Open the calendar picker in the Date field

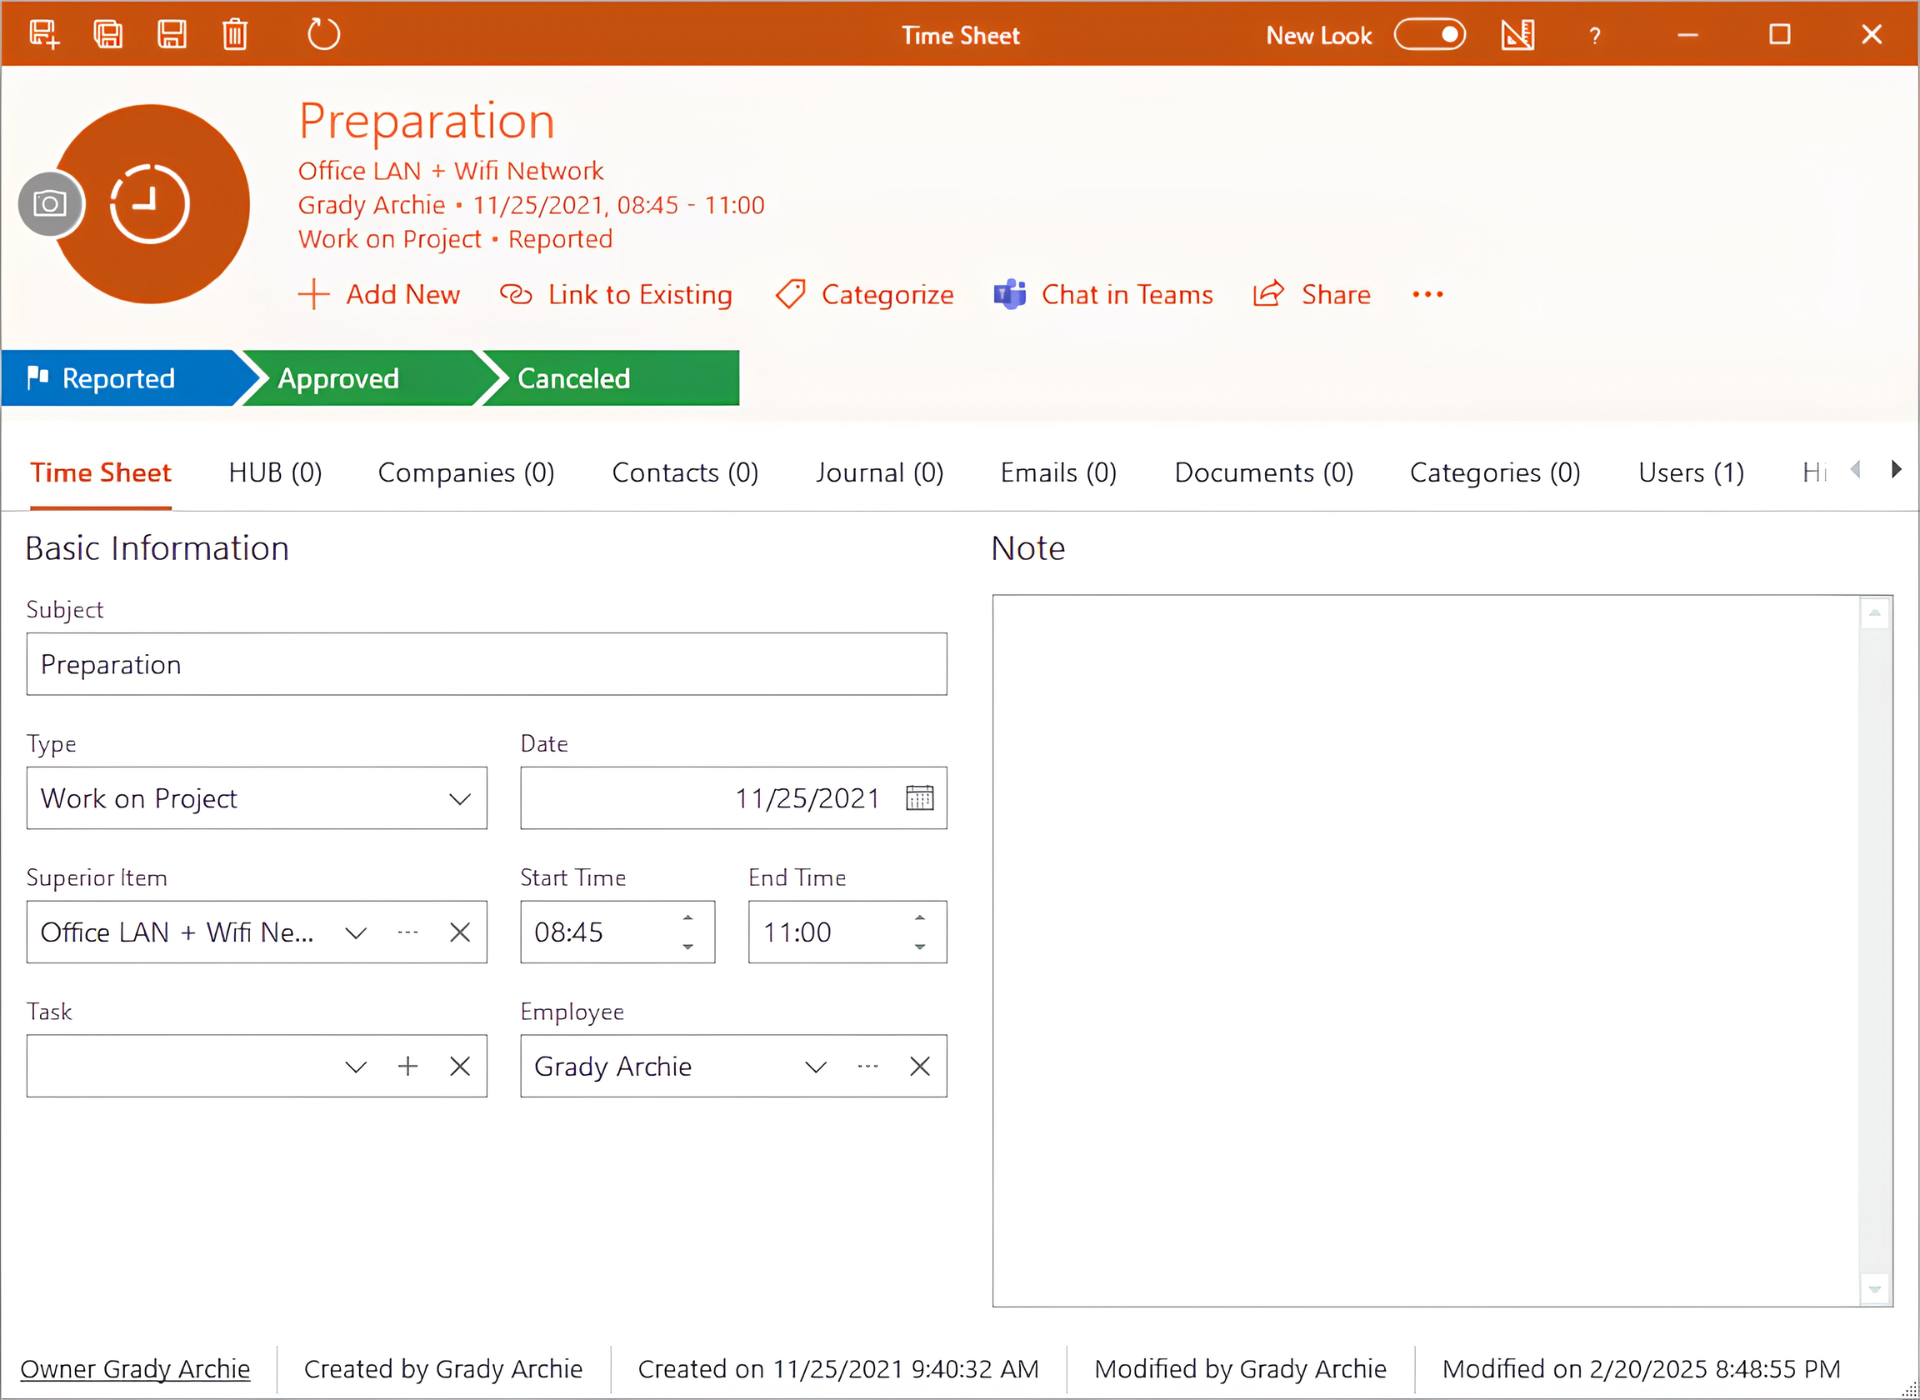click(x=919, y=798)
